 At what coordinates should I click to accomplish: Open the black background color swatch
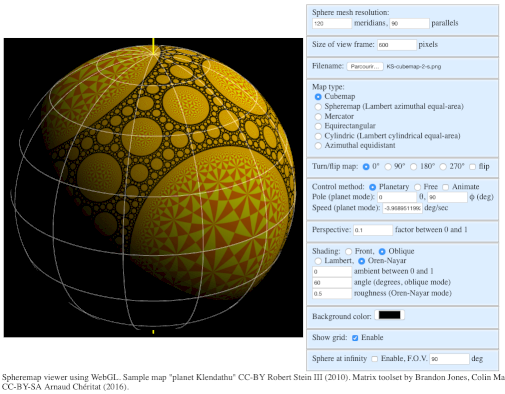point(389,315)
